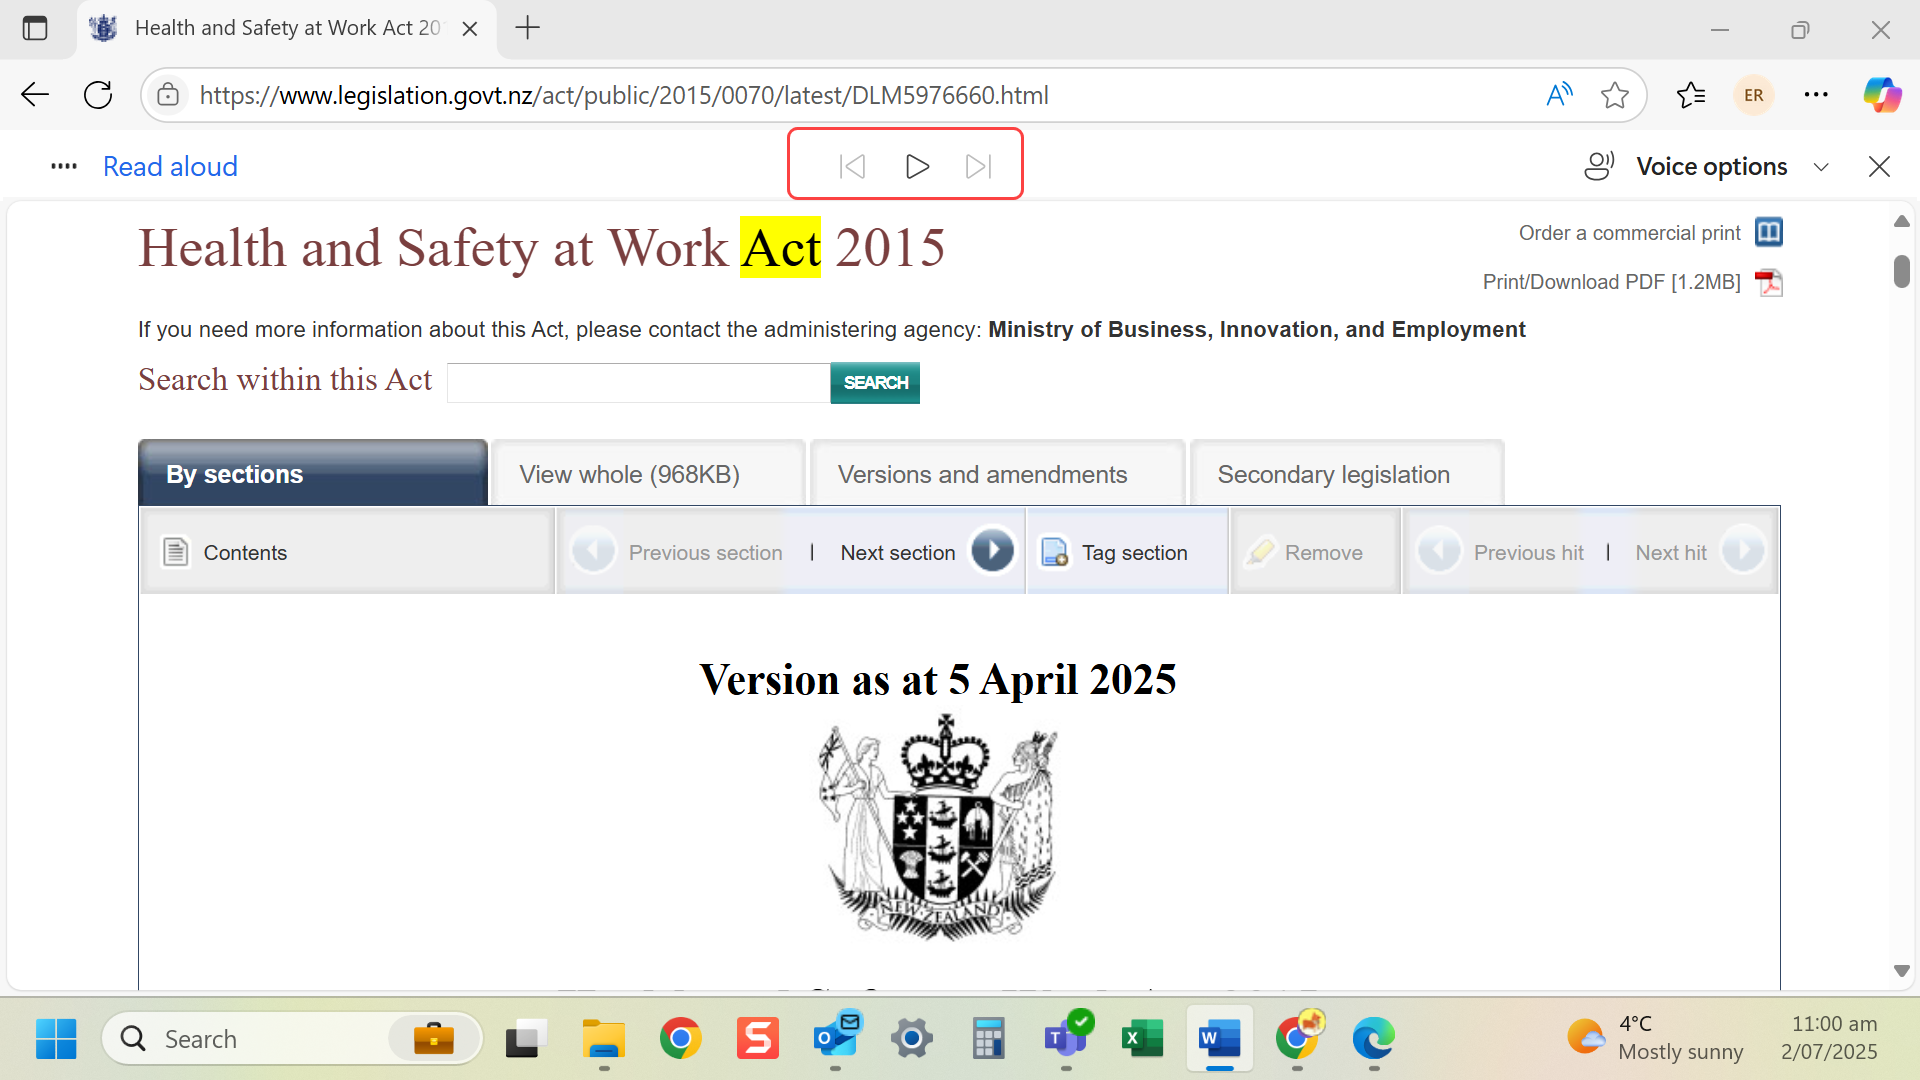The height and width of the screenshot is (1080, 1920).
Task: Toggle Read aloud icon in address bar
Action: pyautogui.click(x=1559, y=95)
